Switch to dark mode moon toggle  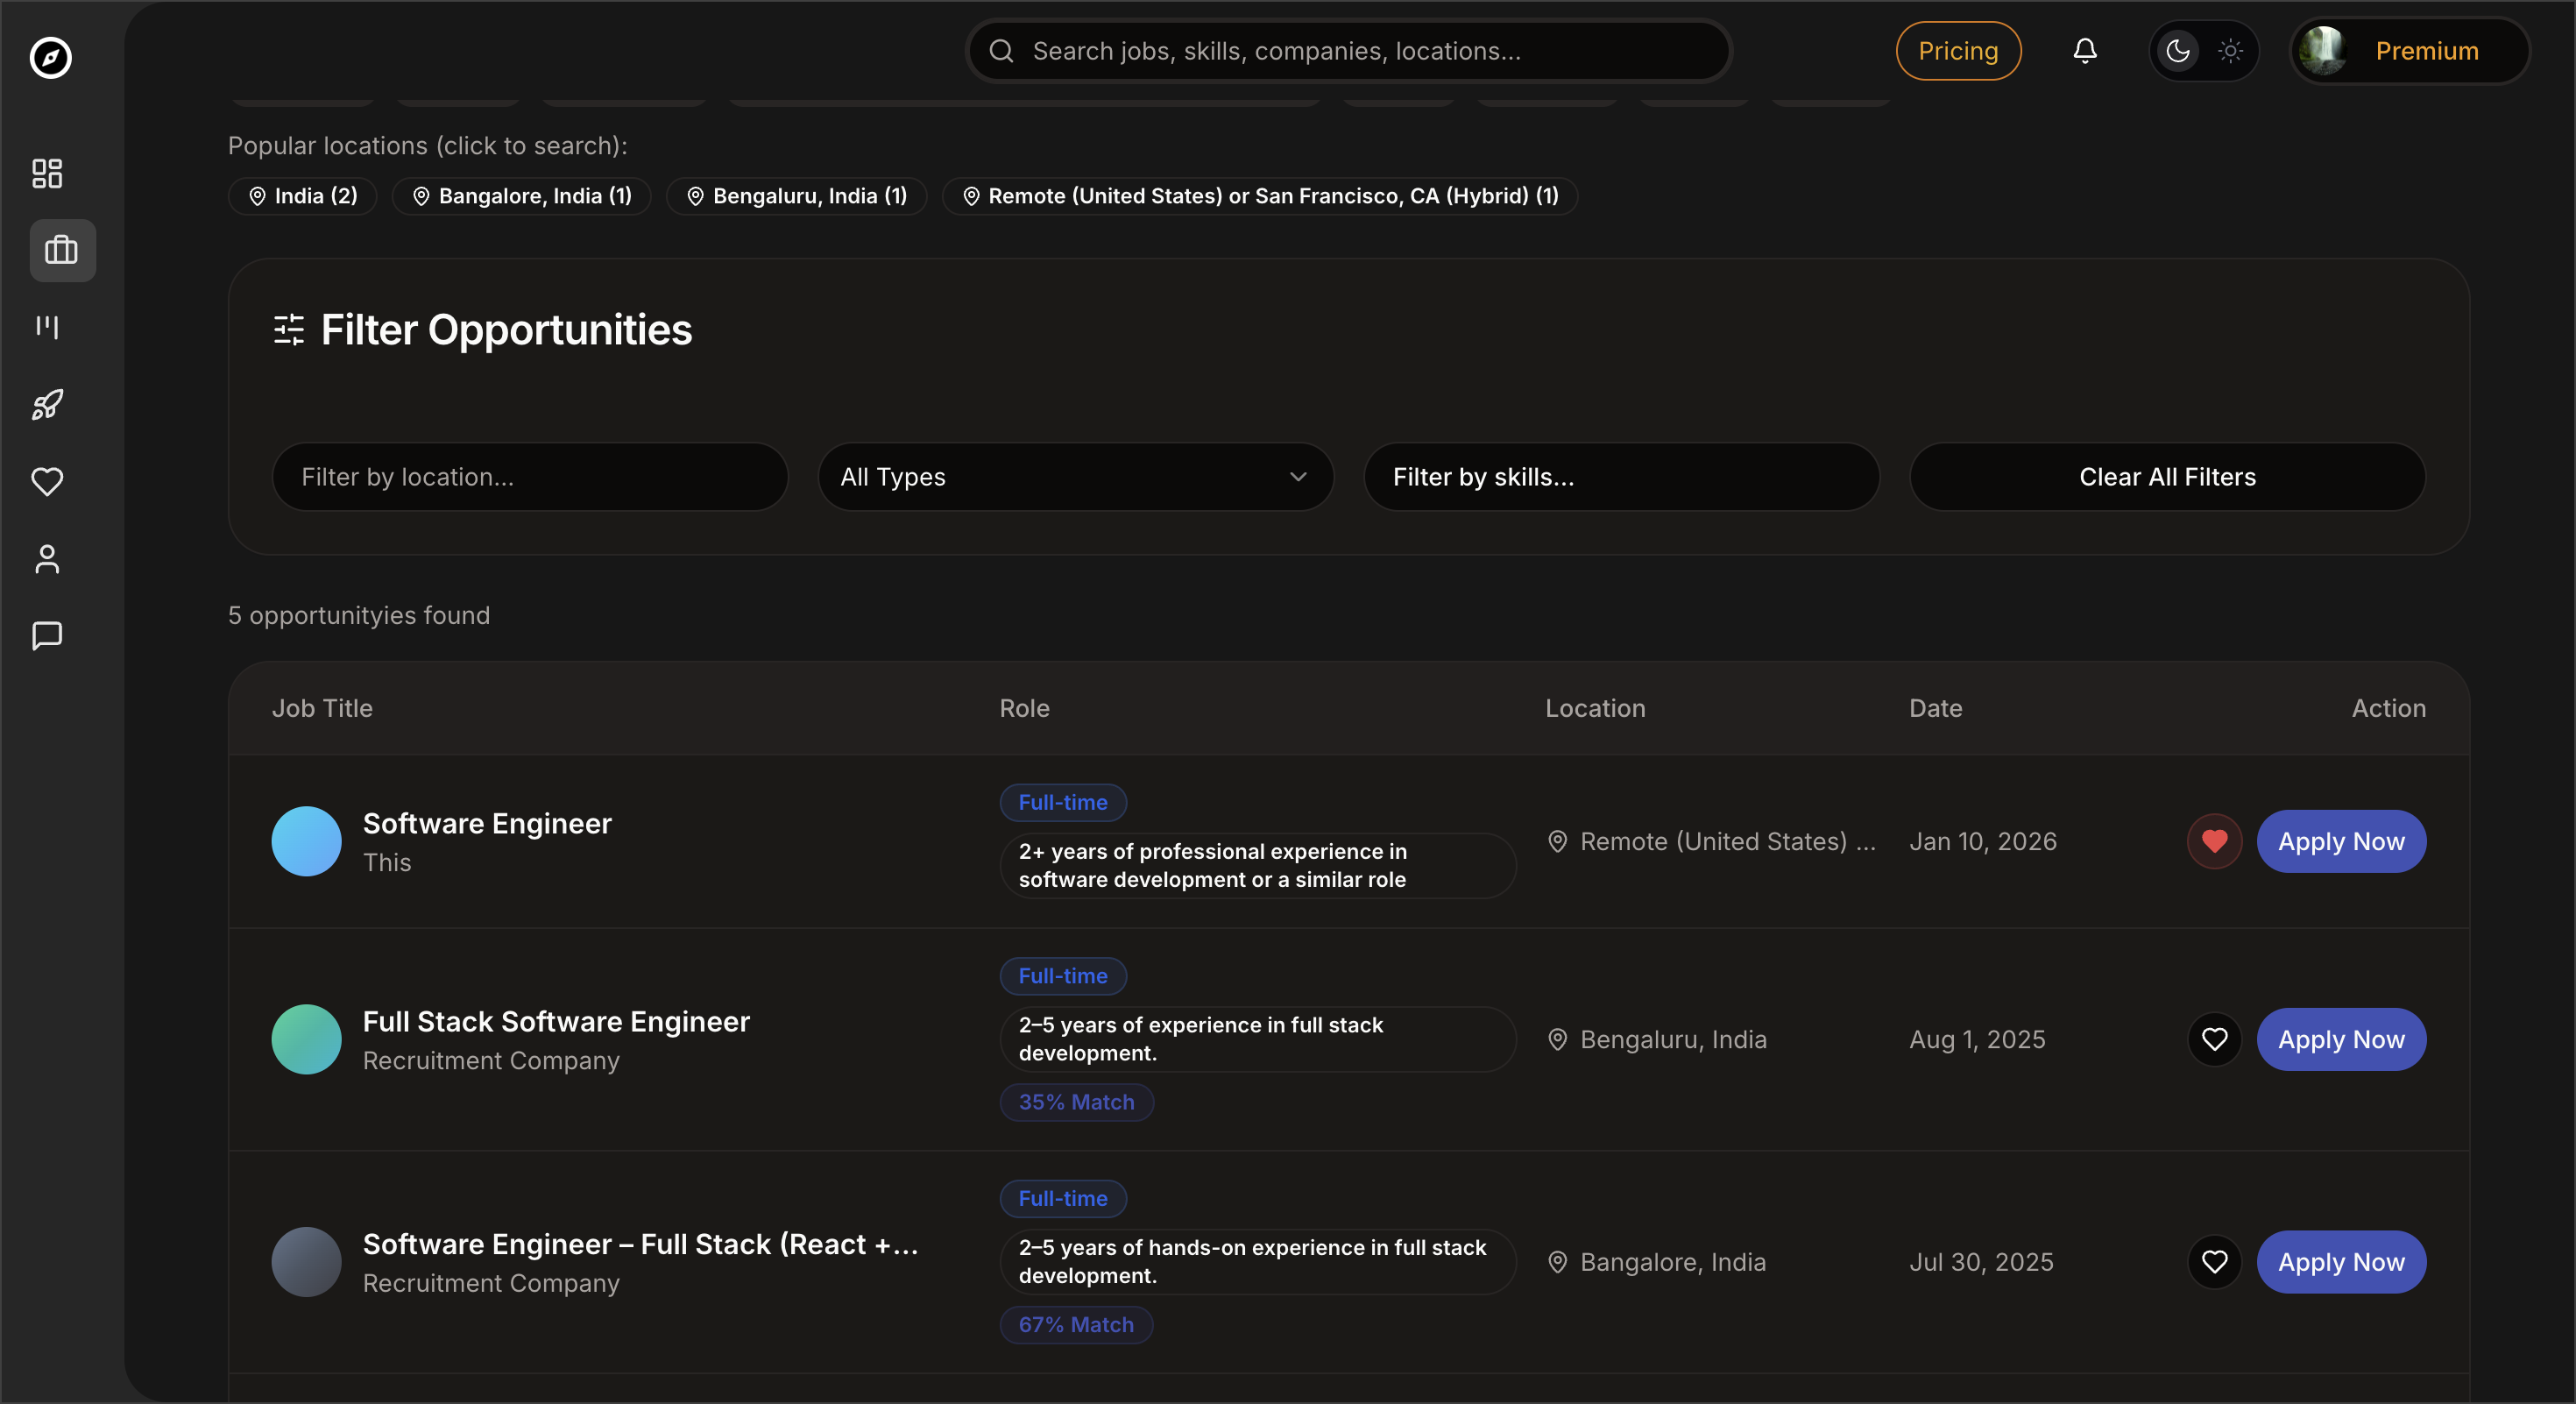(x=2177, y=51)
